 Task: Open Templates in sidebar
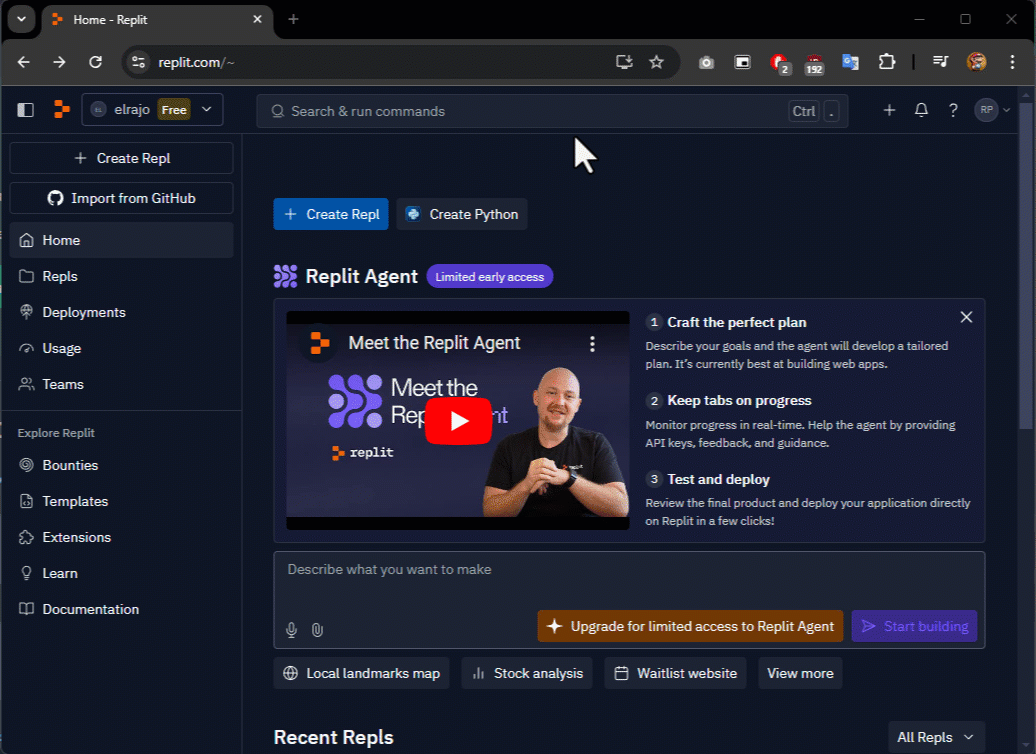pyautogui.click(x=122, y=501)
